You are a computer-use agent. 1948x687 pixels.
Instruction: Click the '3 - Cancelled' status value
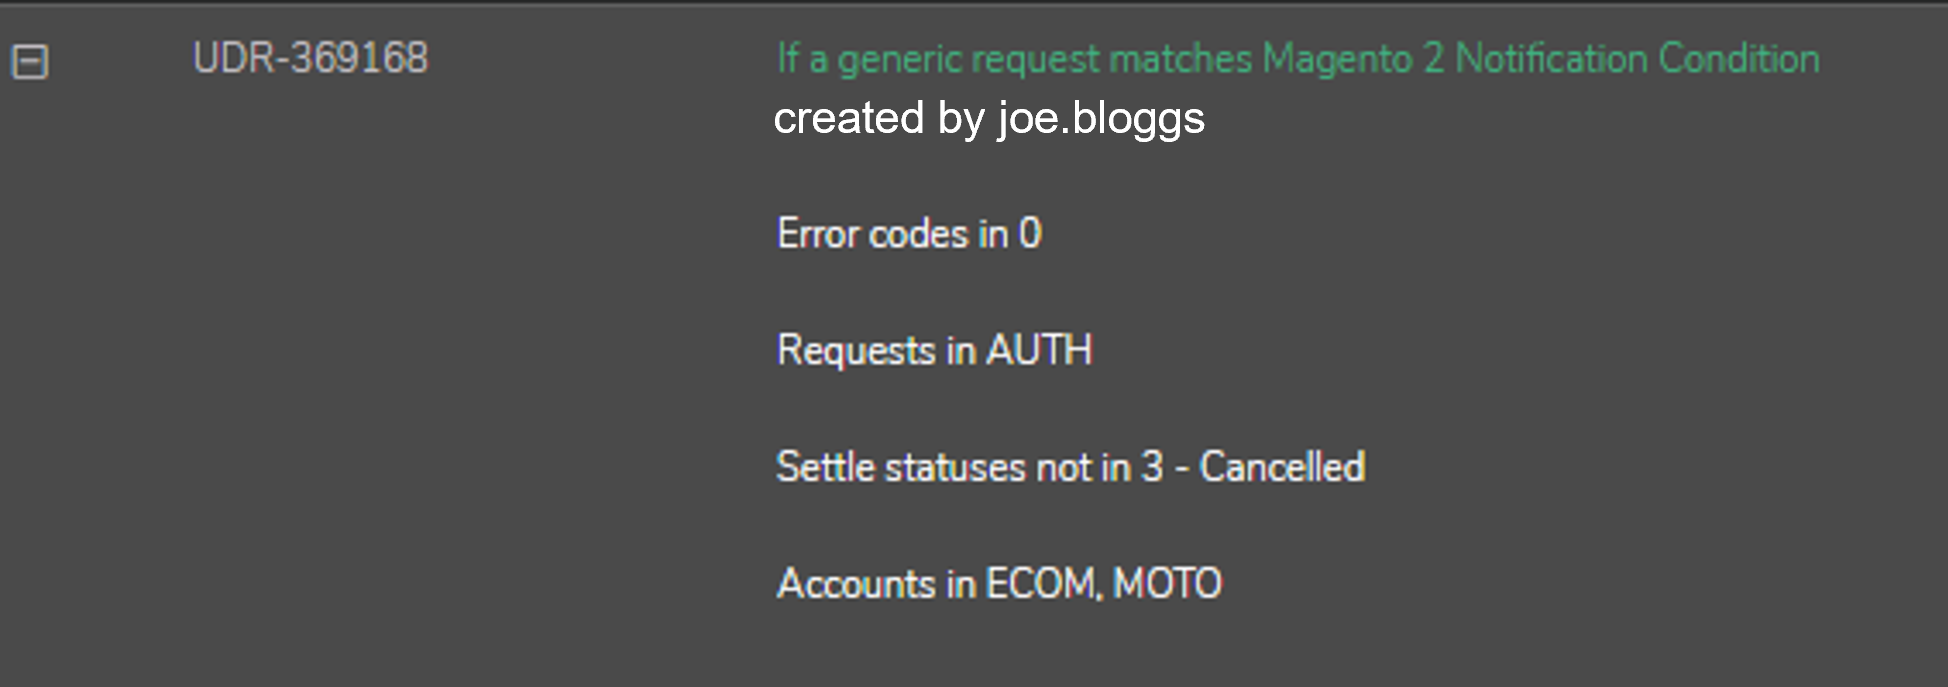tap(1253, 467)
